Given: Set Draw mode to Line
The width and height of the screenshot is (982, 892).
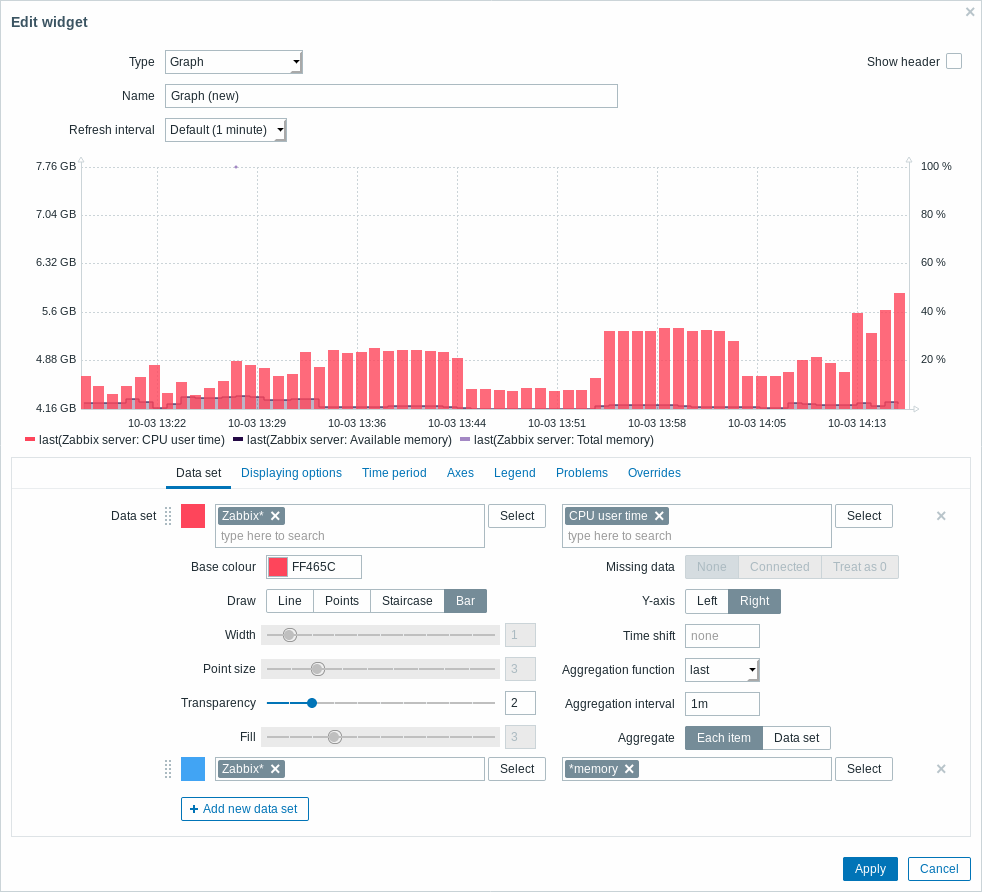Looking at the screenshot, I should 290,601.
